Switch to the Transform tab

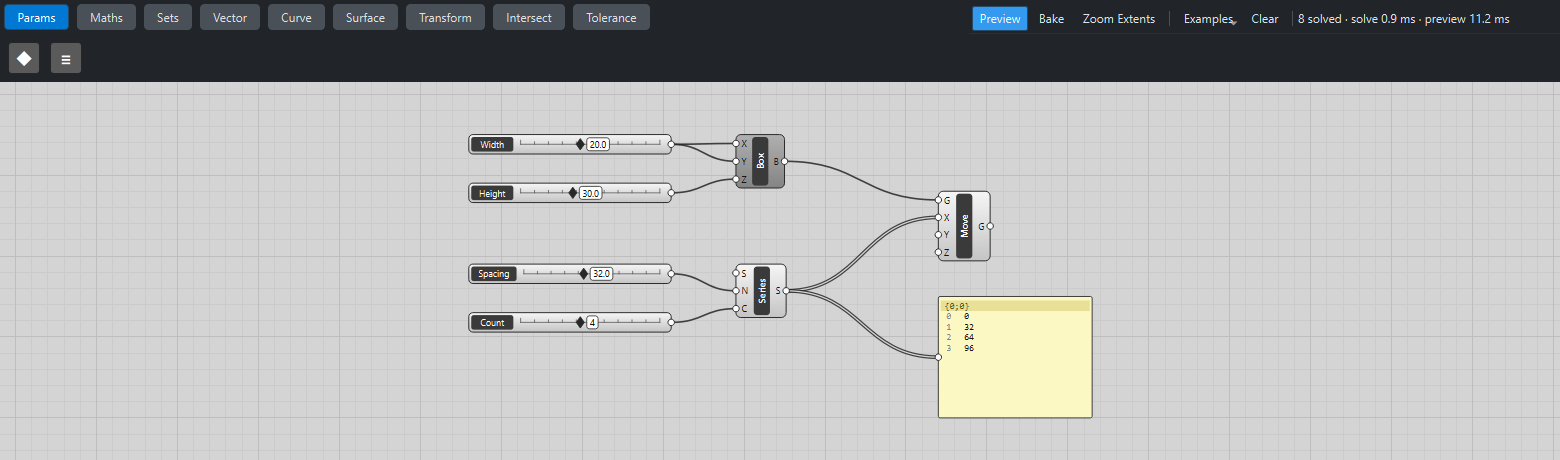click(x=445, y=18)
